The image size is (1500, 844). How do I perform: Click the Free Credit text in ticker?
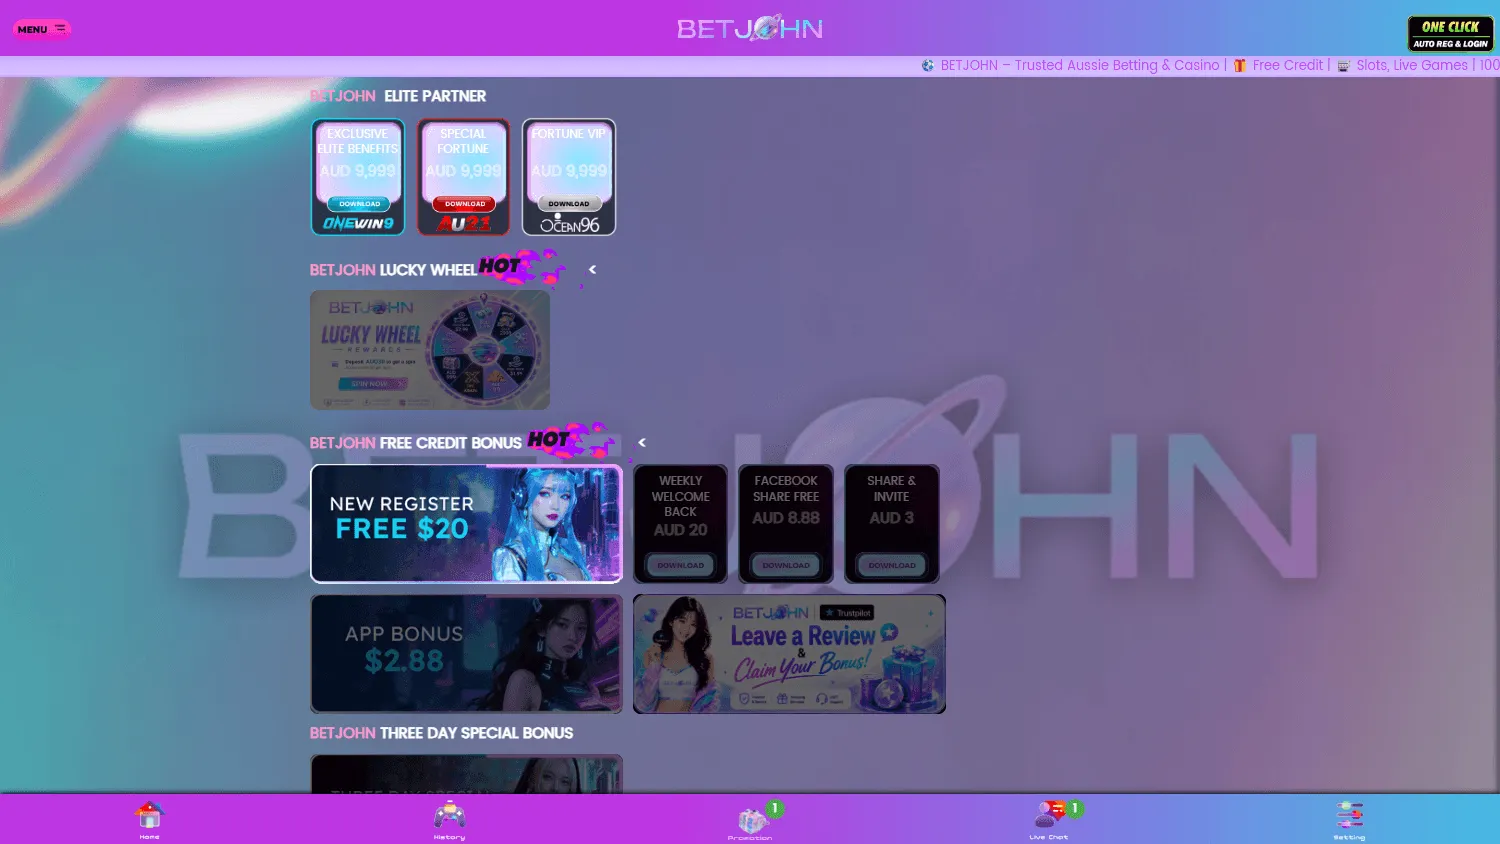click(1287, 65)
